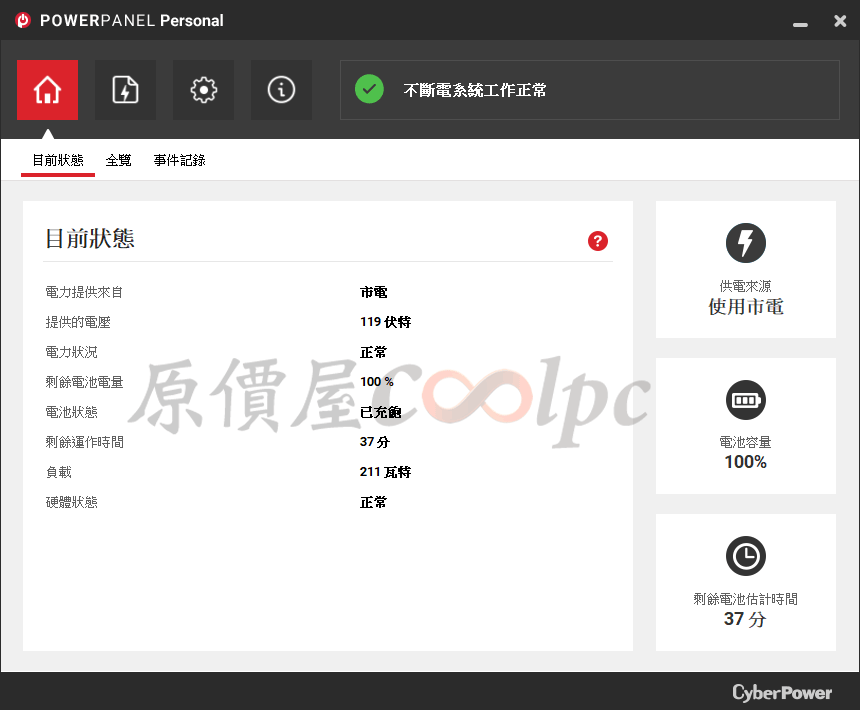Click the green checkmark status icon
The width and height of the screenshot is (860, 710).
[369, 89]
